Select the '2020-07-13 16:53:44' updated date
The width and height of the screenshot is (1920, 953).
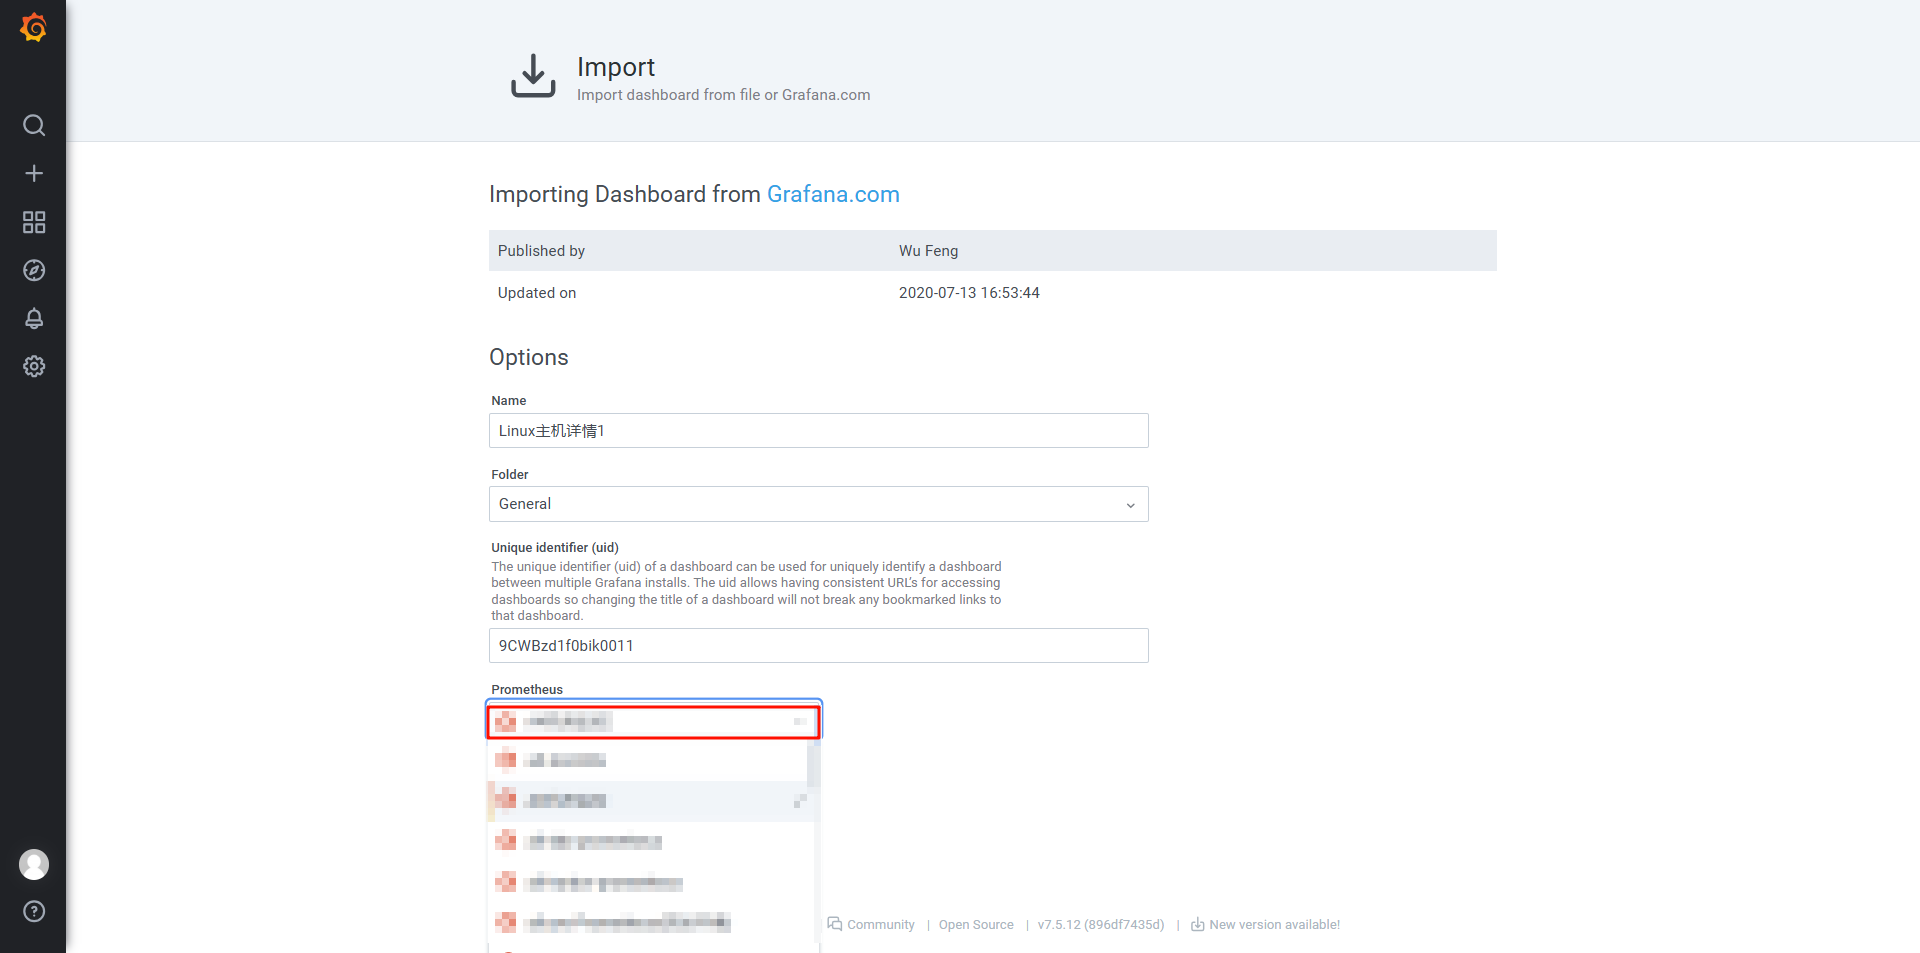tap(969, 293)
